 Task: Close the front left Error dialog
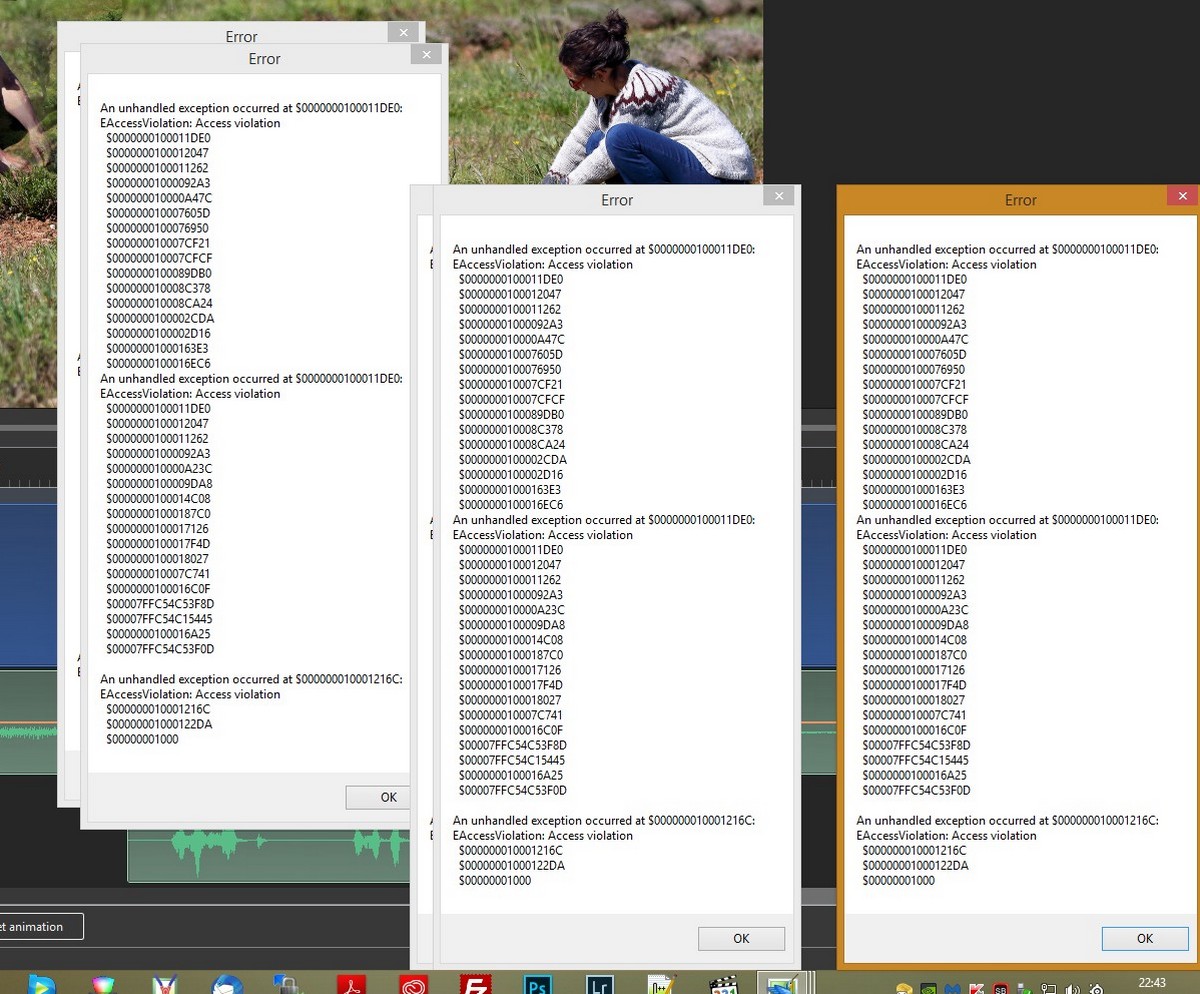[x=426, y=55]
